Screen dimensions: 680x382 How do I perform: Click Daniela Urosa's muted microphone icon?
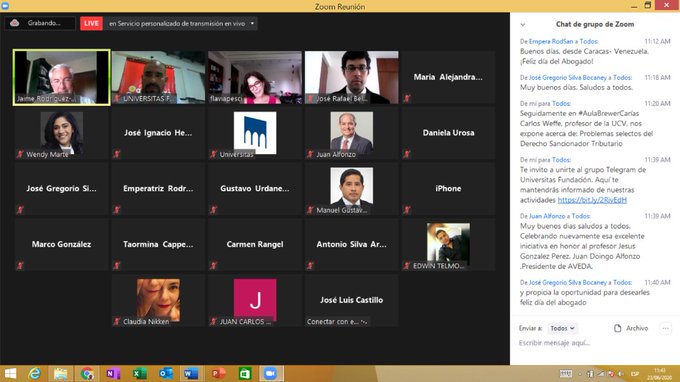407,154
